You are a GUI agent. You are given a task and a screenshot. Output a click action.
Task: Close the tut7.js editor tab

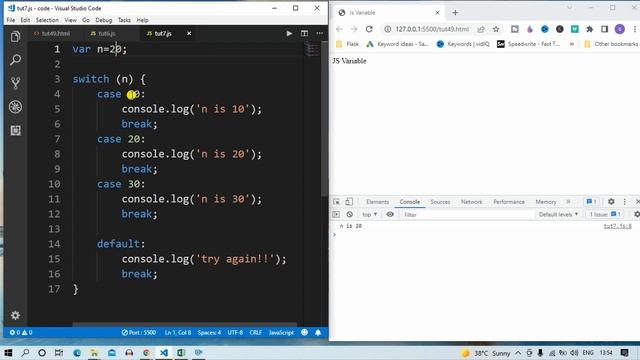(x=189, y=33)
